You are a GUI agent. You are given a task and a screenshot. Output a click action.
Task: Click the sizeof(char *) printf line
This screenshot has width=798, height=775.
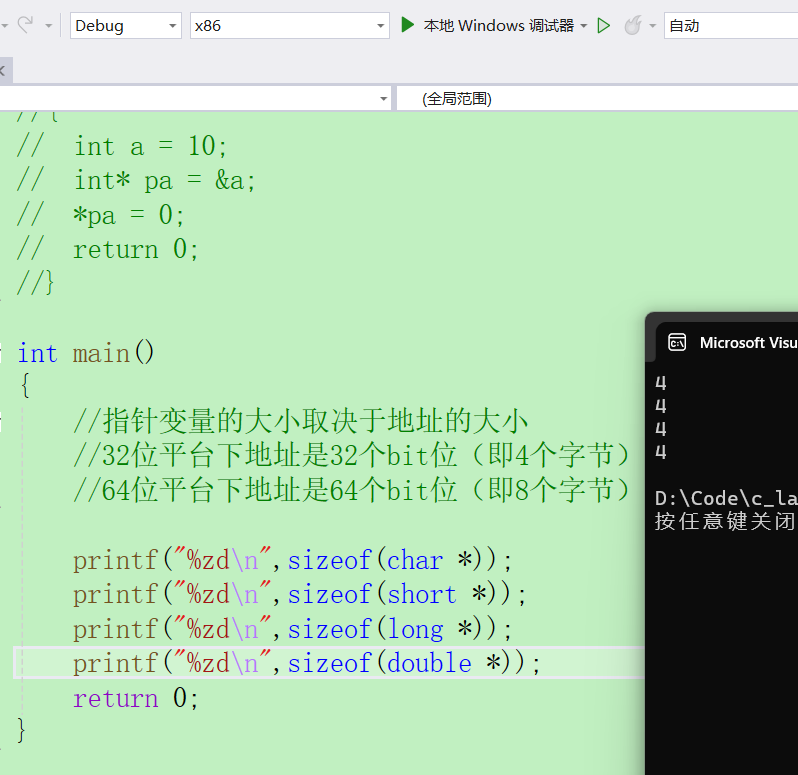coord(292,561)
